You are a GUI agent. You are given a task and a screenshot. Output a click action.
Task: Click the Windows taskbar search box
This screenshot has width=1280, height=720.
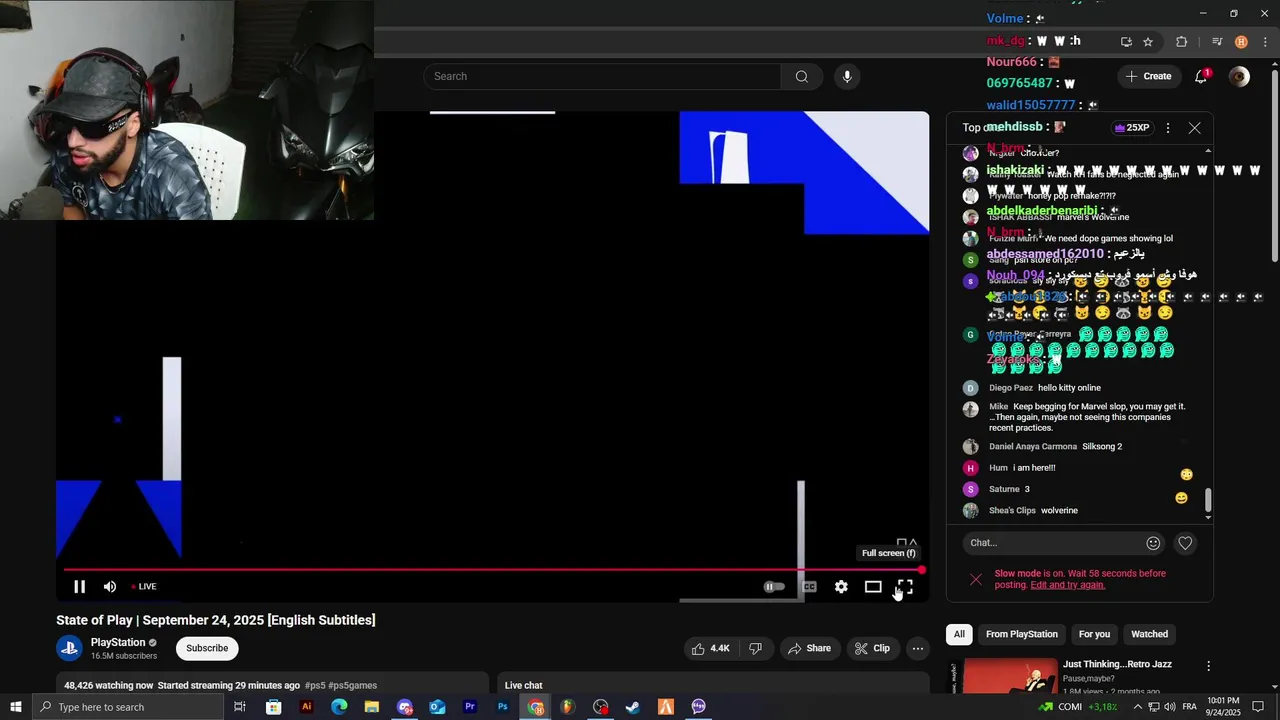[x=127, y=707]
